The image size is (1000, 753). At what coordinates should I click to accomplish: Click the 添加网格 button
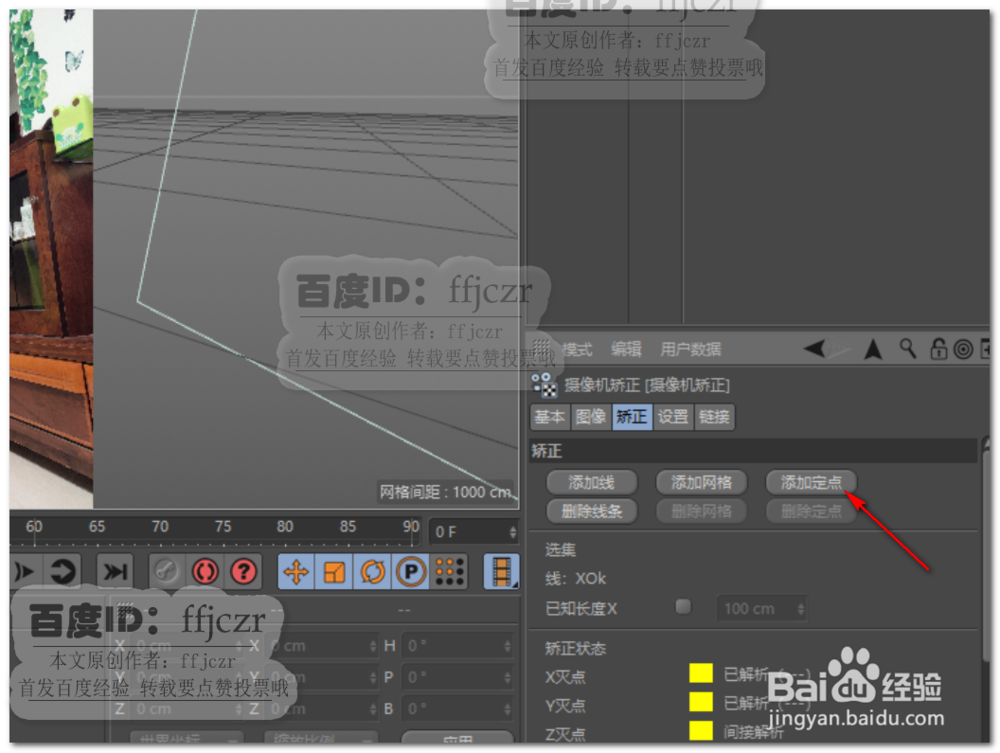point(702,482)
